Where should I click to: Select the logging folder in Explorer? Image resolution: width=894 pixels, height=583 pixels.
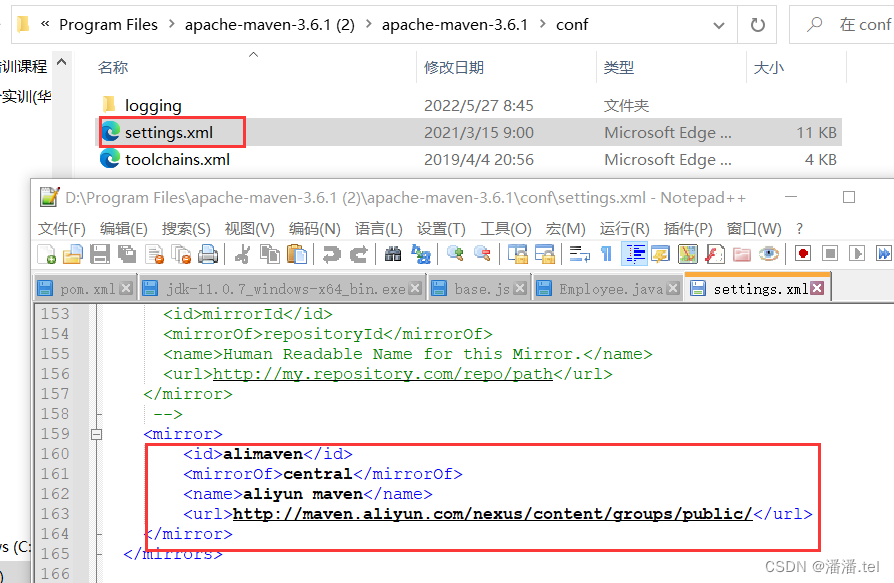click(153, 105)
